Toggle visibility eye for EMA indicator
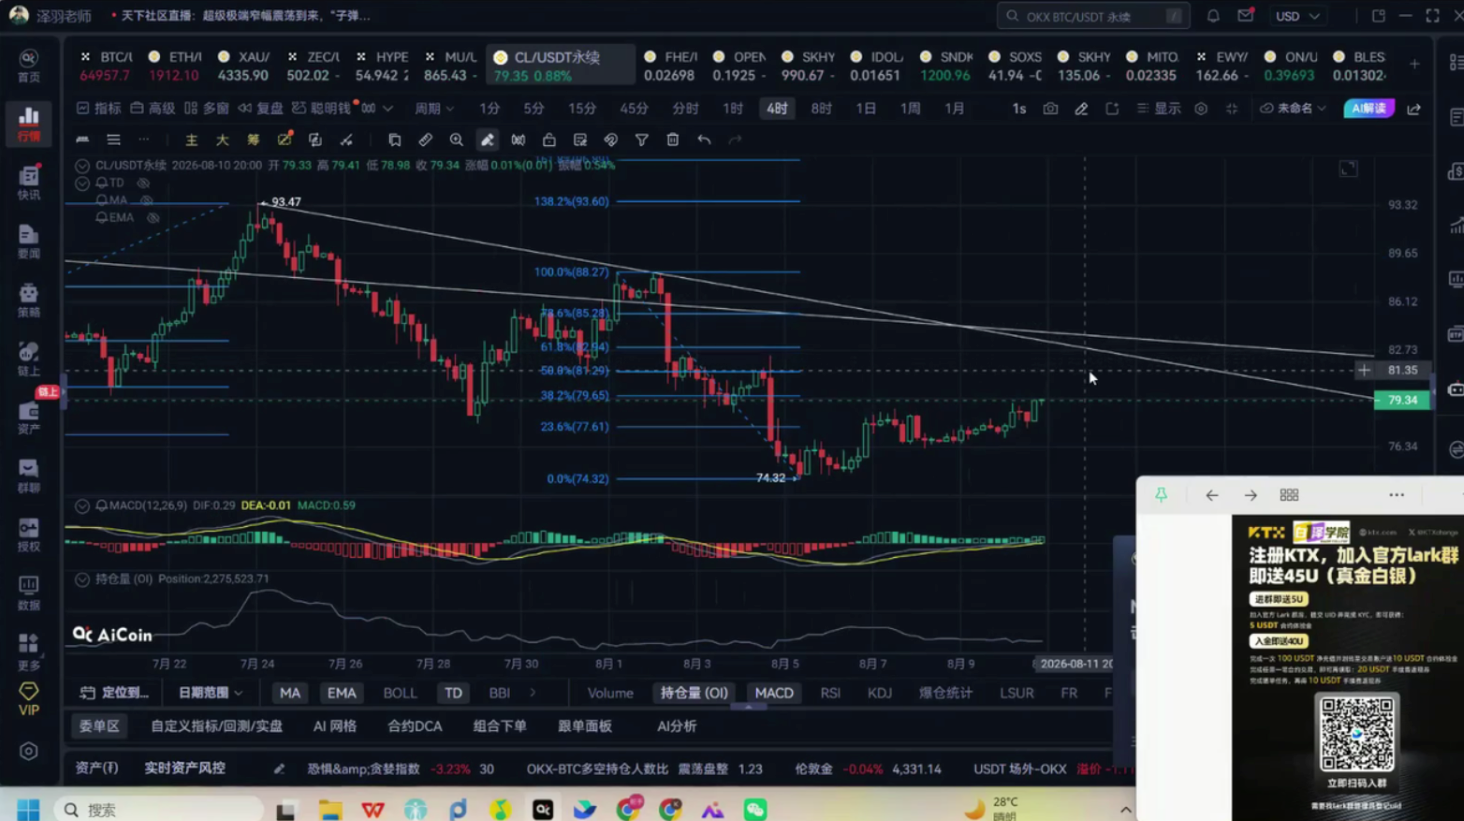This screenshot has height=821, width=1464. click(x=153, y=217)
